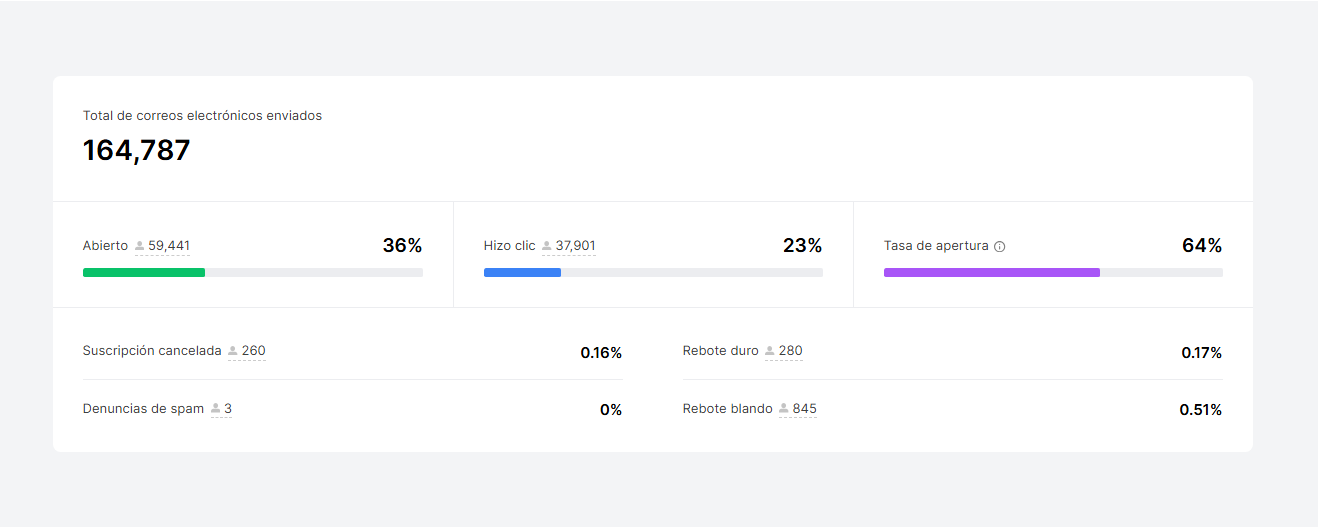The height and width of the screenshot is (530, 1318).
Task: Click the purple Tasa de apertura bar
Action: [x=991, y=272]
